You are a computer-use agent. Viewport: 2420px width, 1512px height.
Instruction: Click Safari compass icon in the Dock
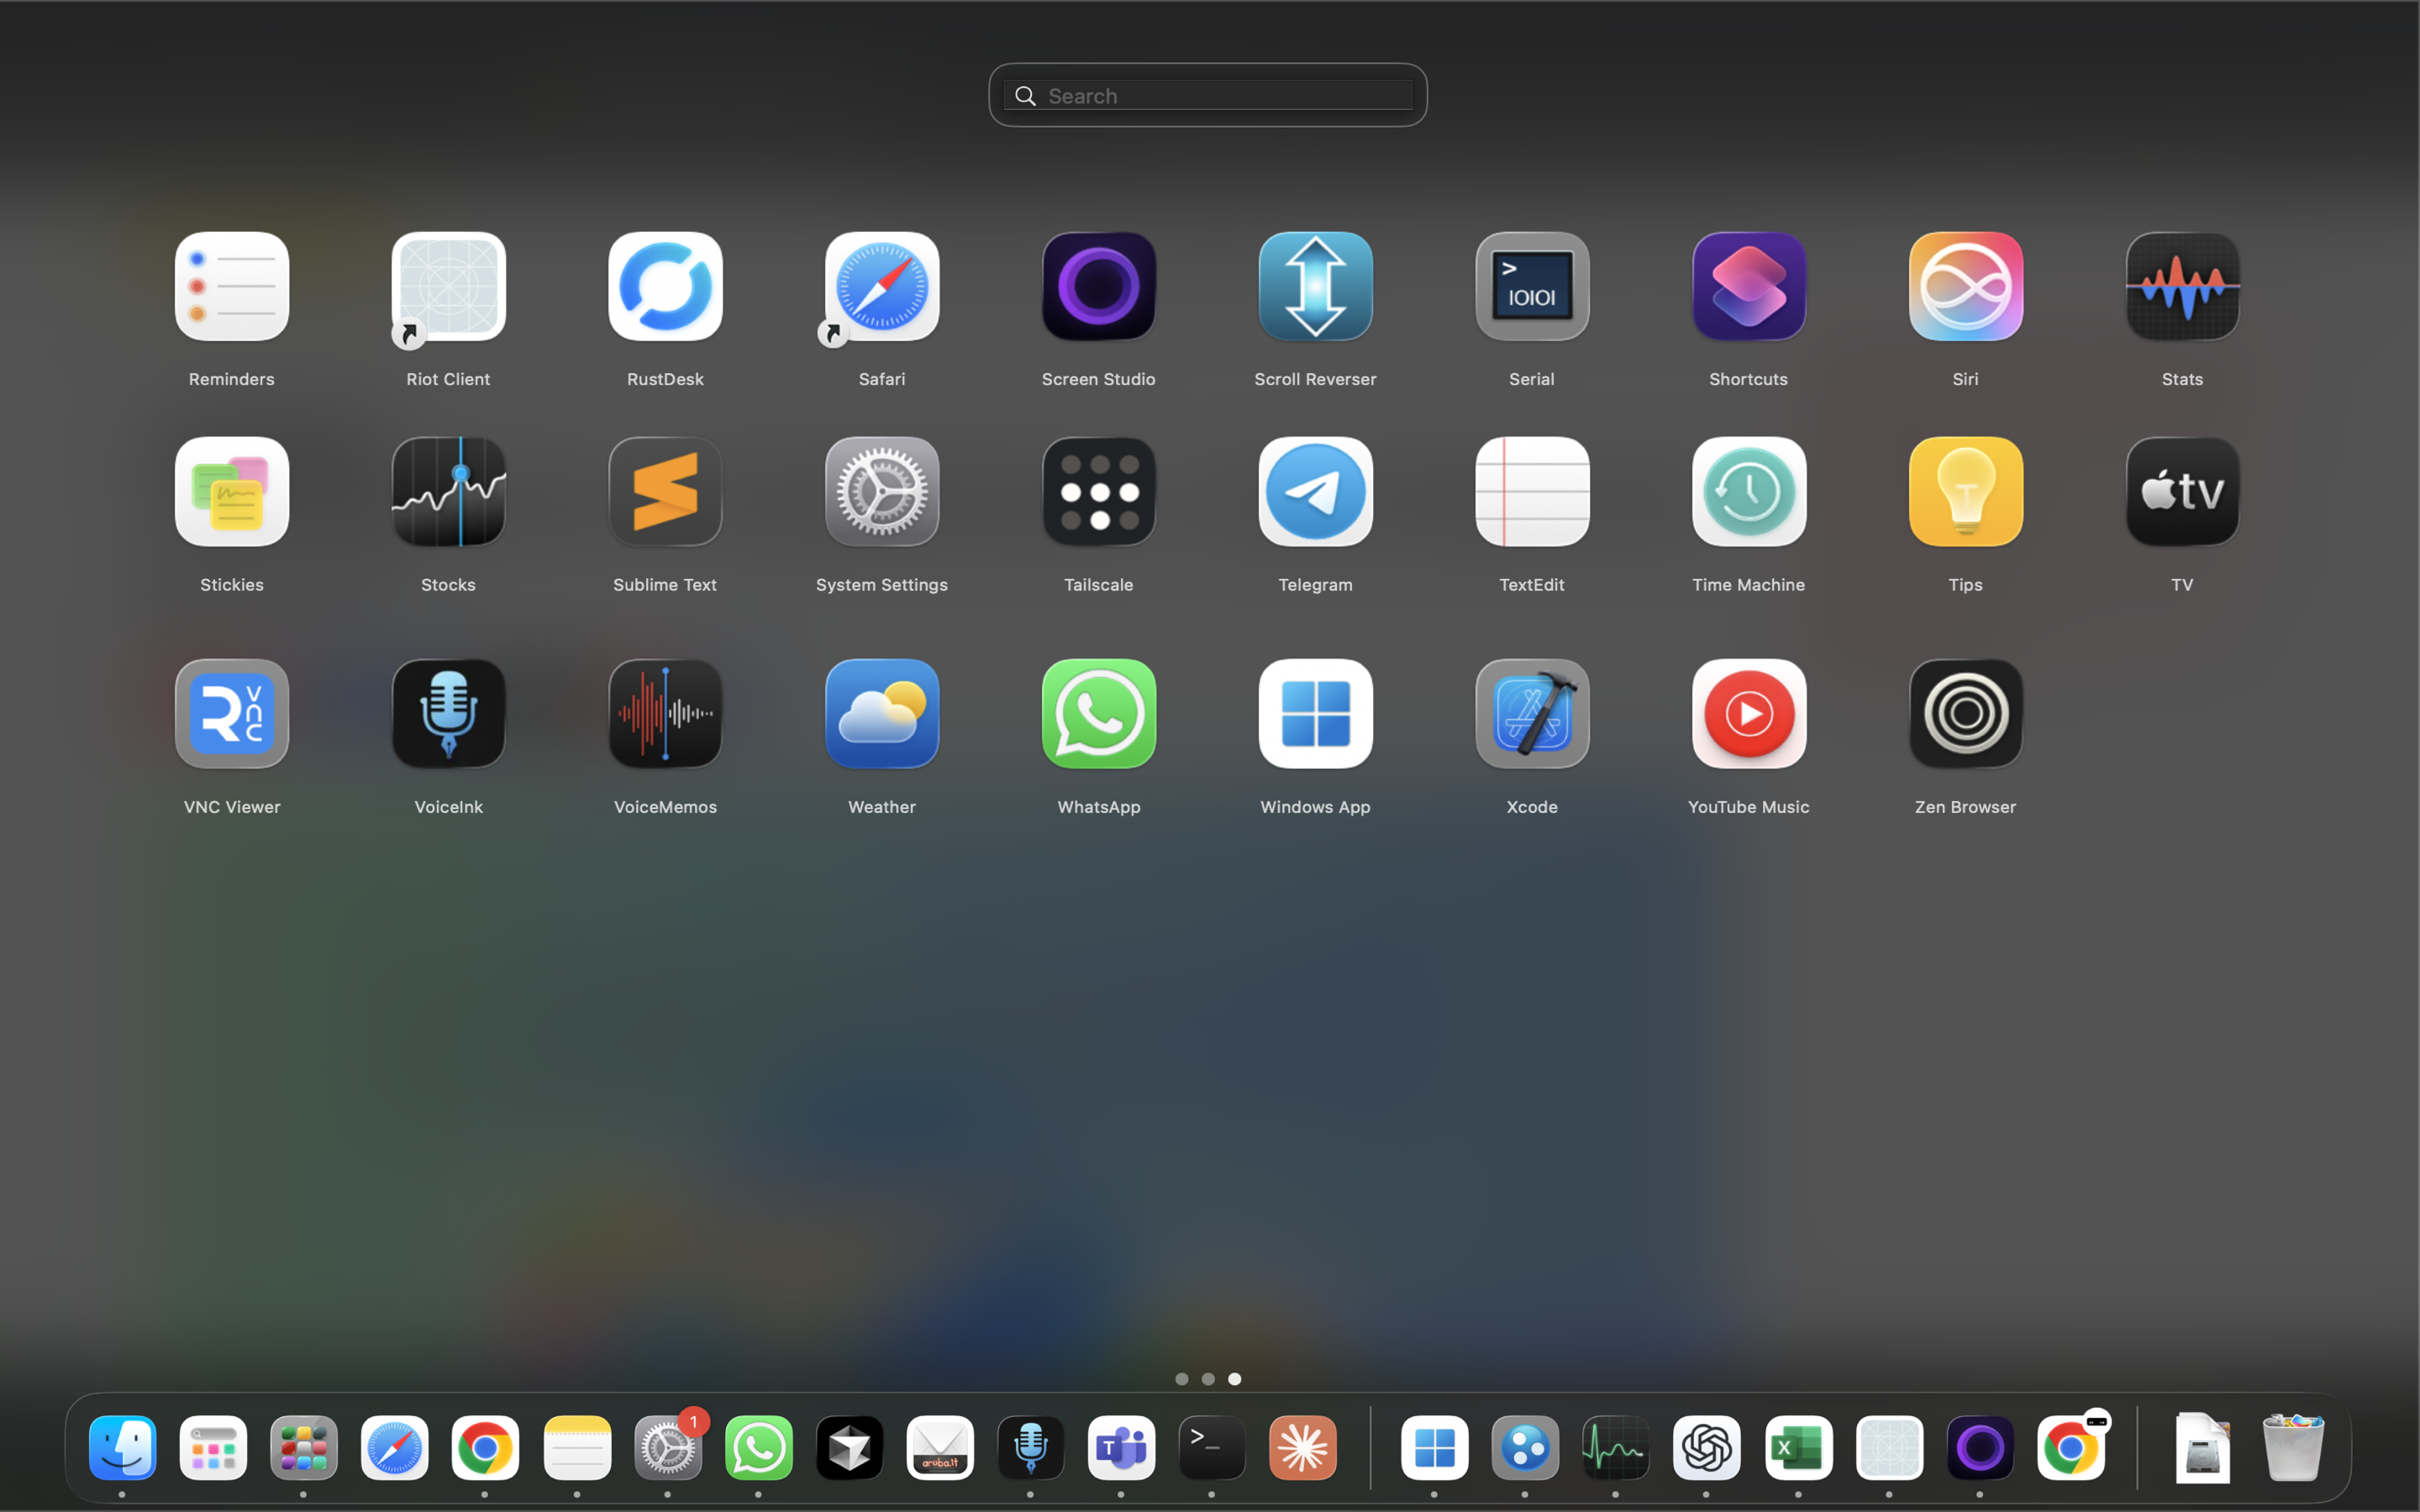(x=395, y=1448)
